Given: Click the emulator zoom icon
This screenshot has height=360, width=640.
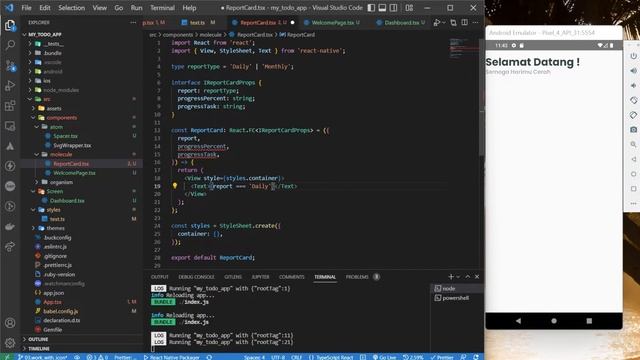Looking at the screenshot, I should point(633,144).
